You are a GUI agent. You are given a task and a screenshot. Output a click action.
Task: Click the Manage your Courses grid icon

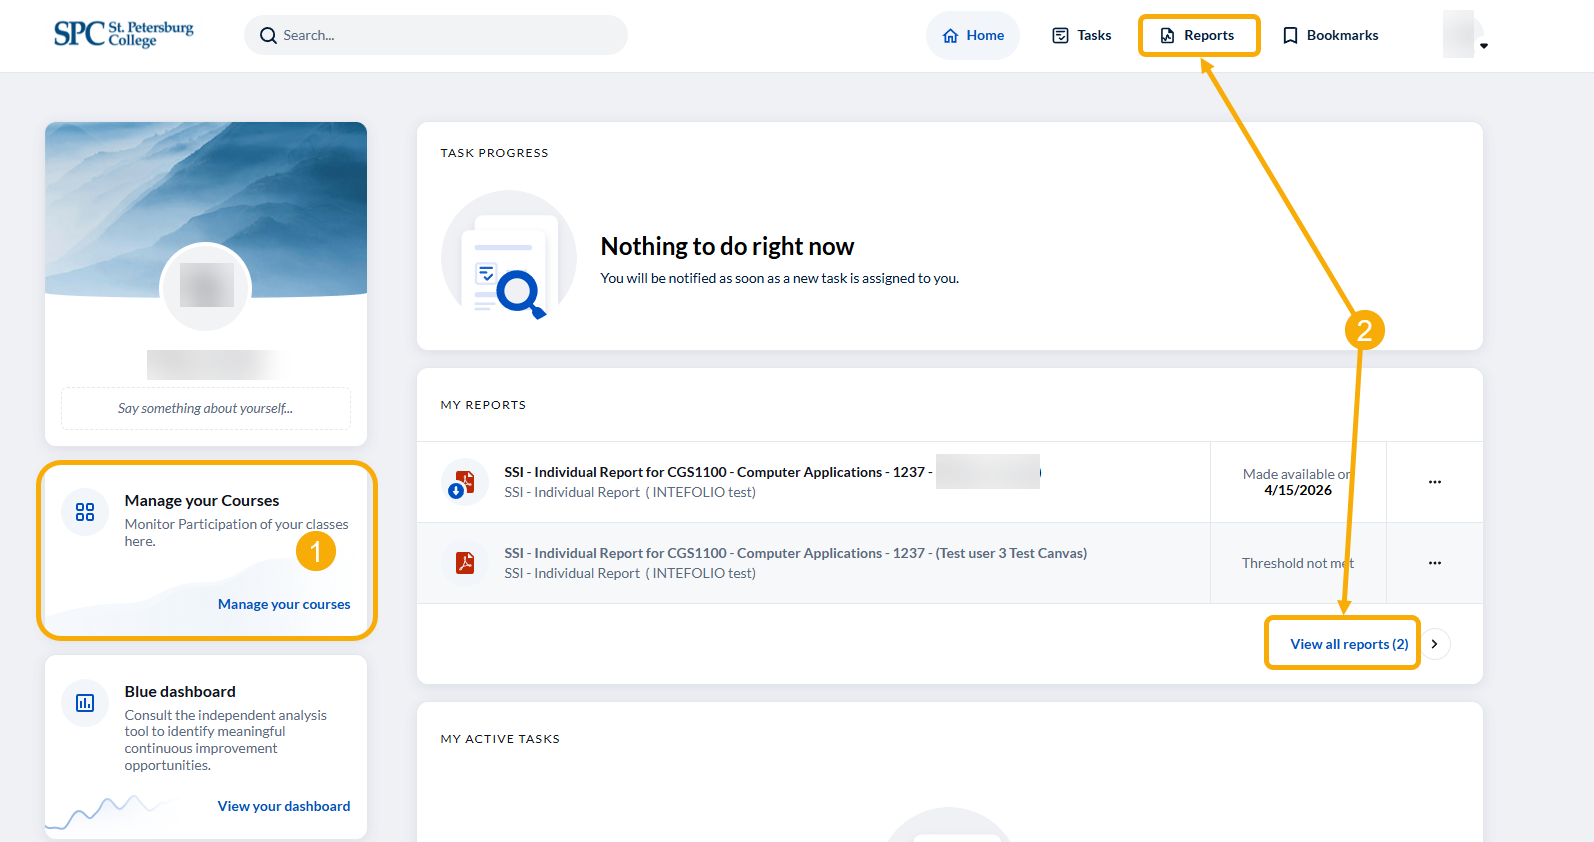(85, 512)
